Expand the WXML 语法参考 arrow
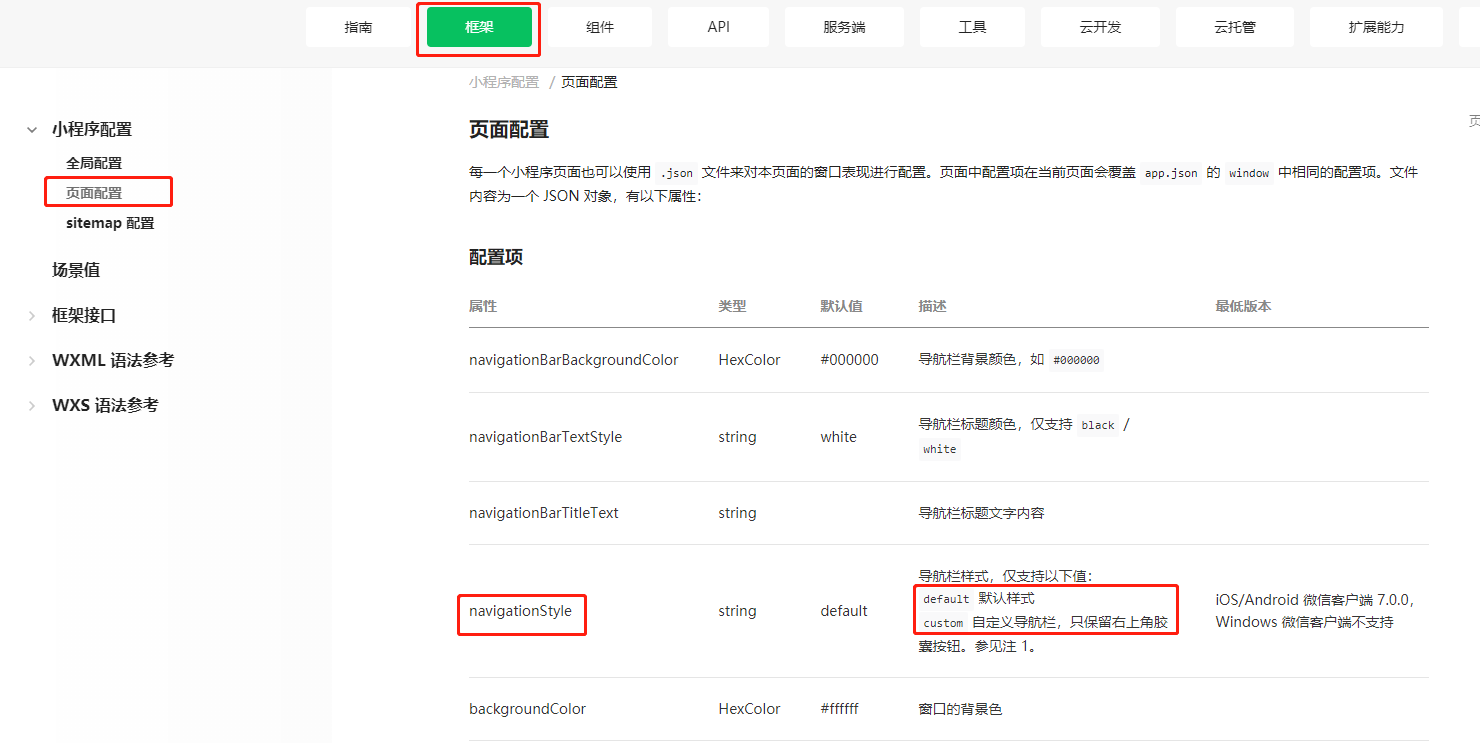The height and width of the screenshot is (743, 1480). pos(32,360)
